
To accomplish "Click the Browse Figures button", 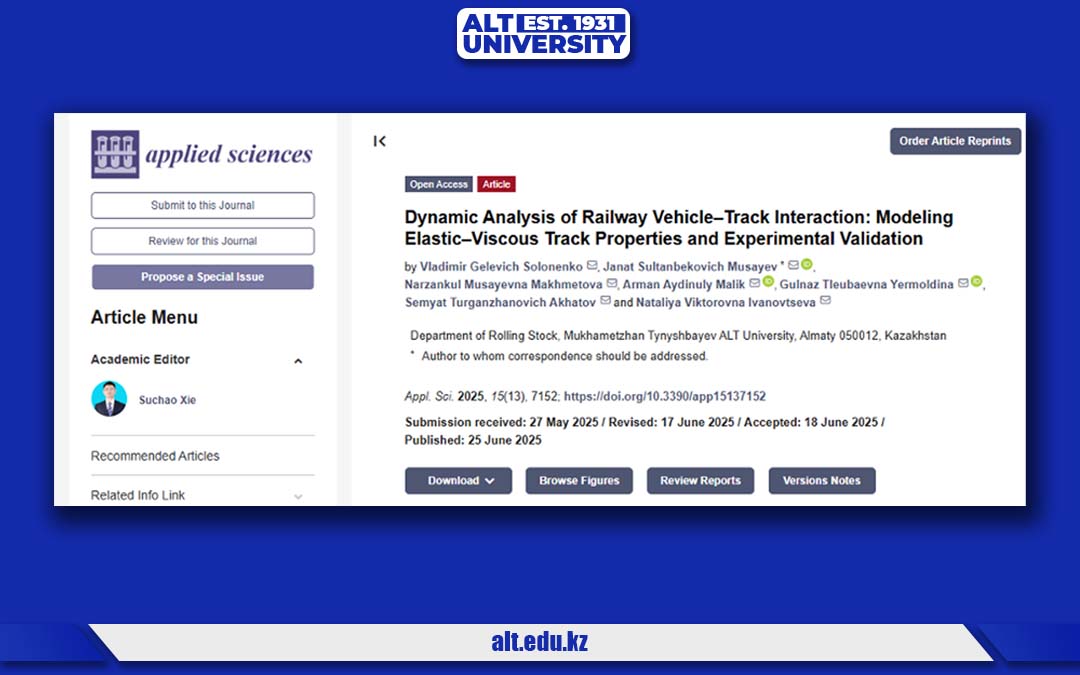I will click(x=579, y=481).
